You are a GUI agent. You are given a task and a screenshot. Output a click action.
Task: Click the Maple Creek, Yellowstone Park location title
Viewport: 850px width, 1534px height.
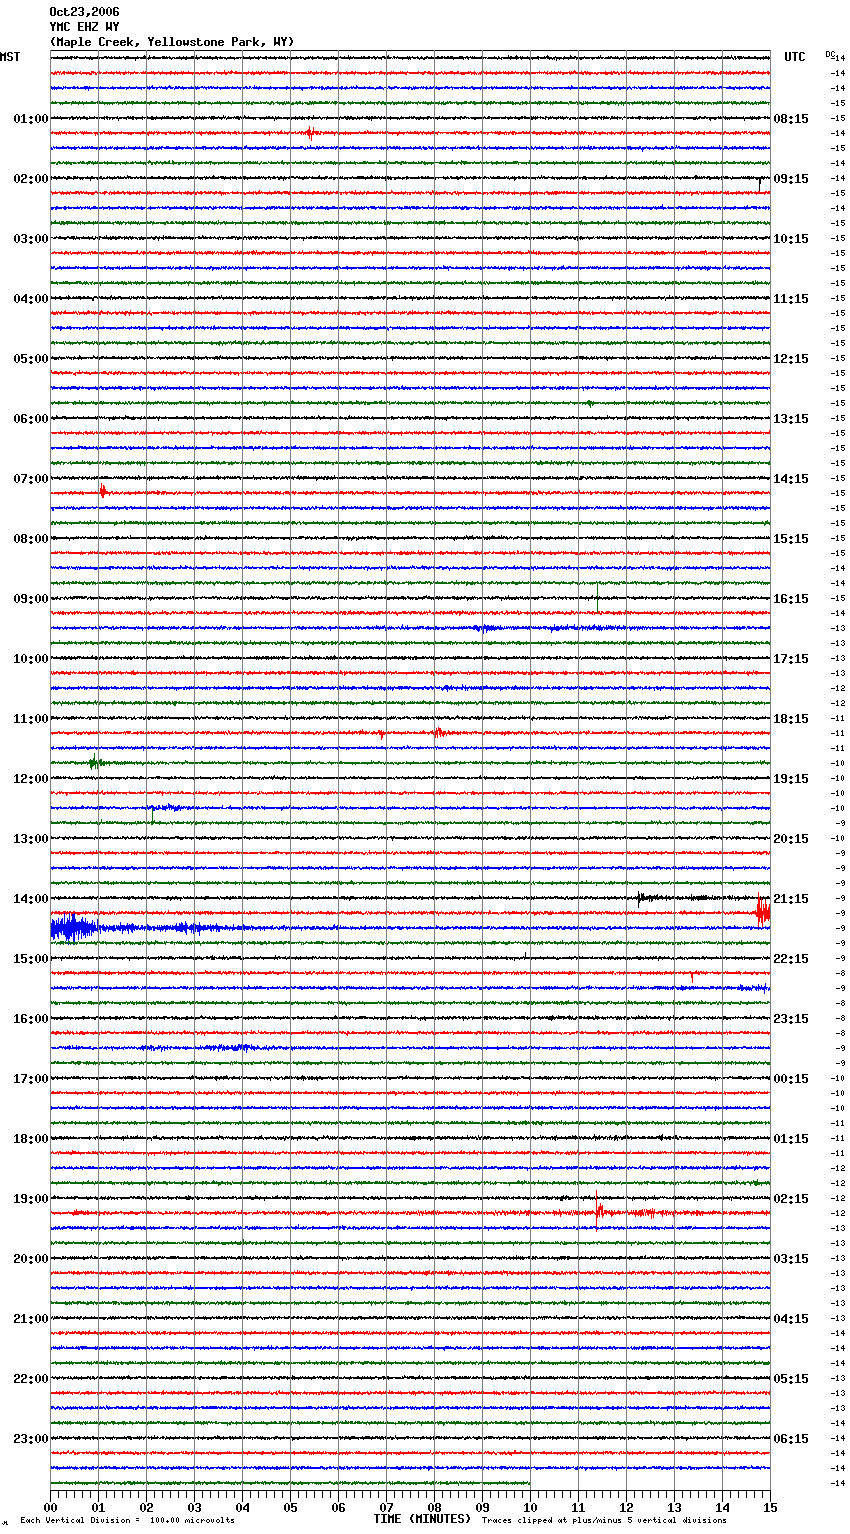(x=172, y=42)
